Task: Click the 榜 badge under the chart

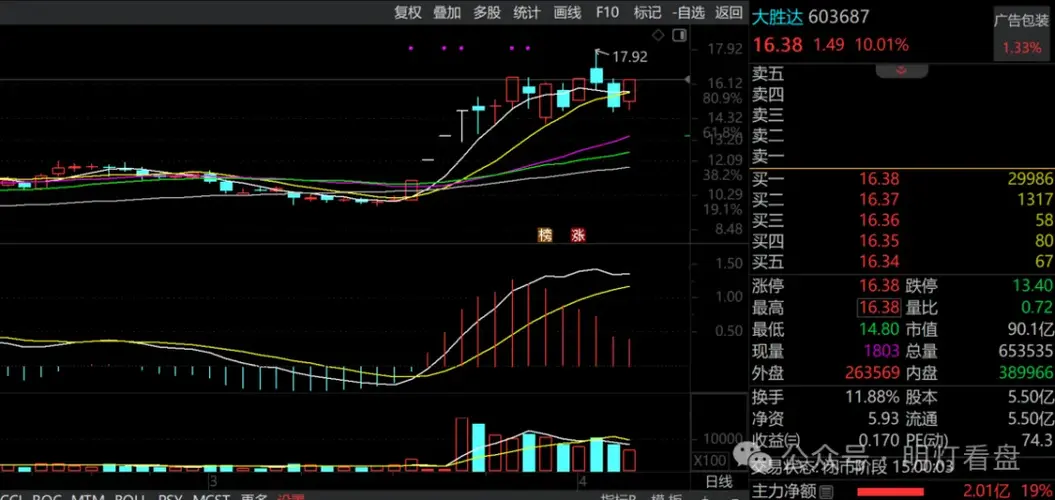Action: click(545, 235)
